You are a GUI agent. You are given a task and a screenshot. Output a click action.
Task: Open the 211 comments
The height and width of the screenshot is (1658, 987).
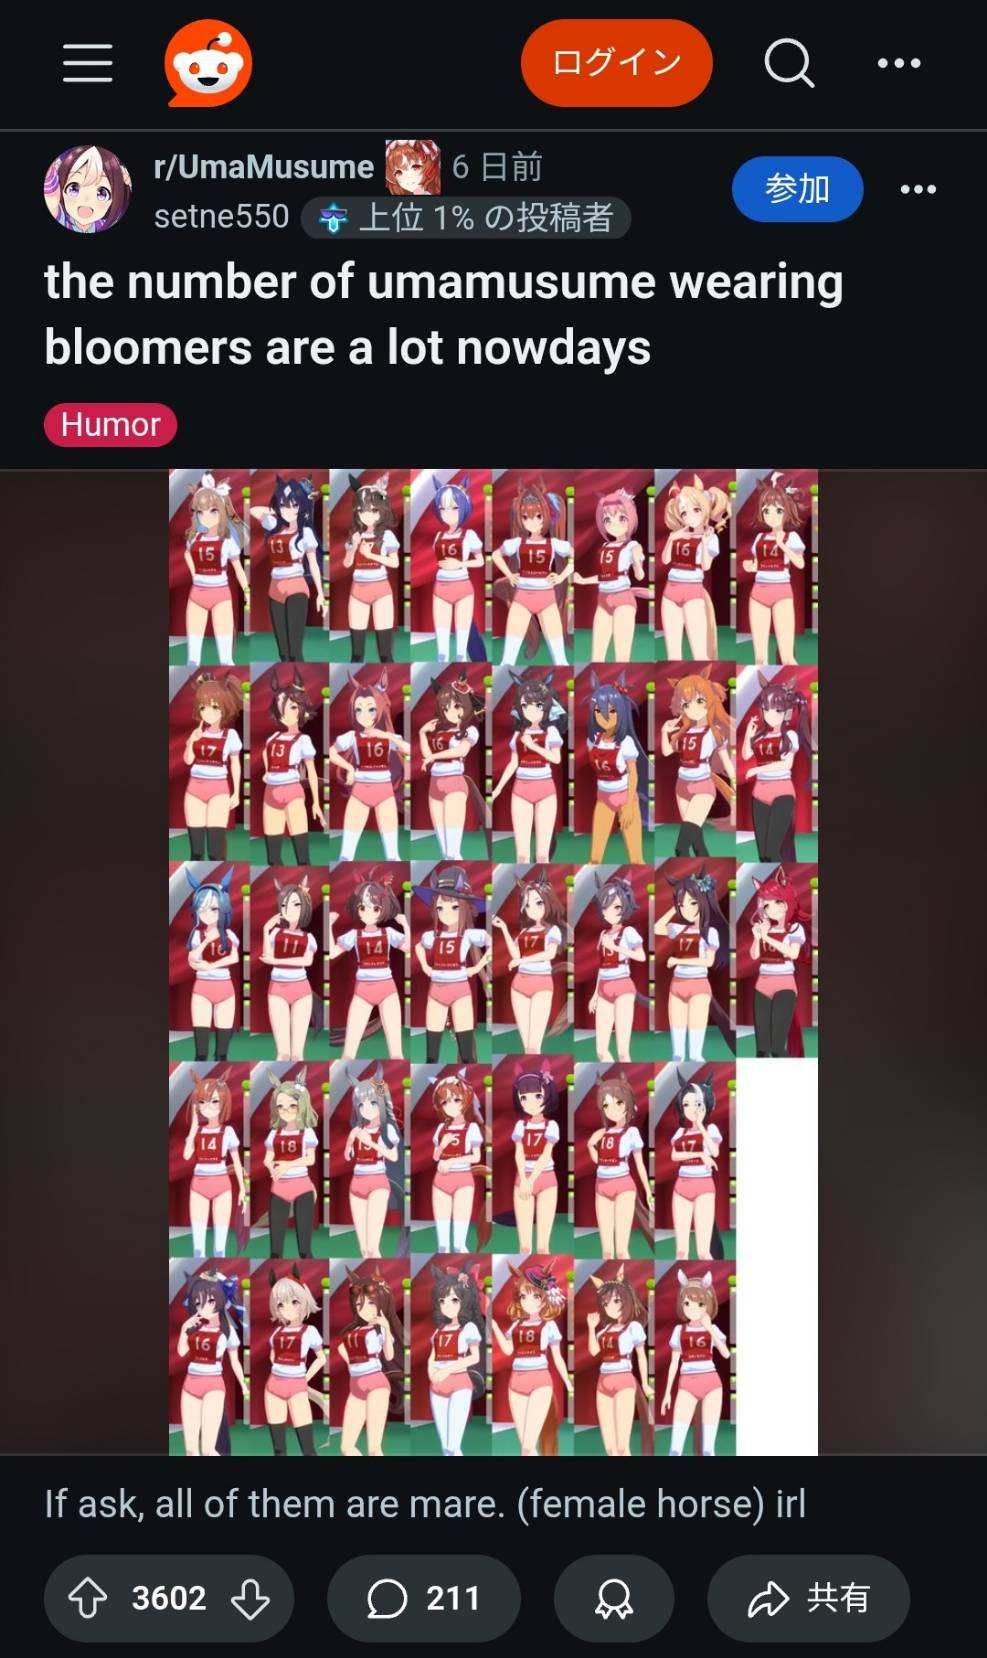pyautogui.click(x=424, y=1597)
